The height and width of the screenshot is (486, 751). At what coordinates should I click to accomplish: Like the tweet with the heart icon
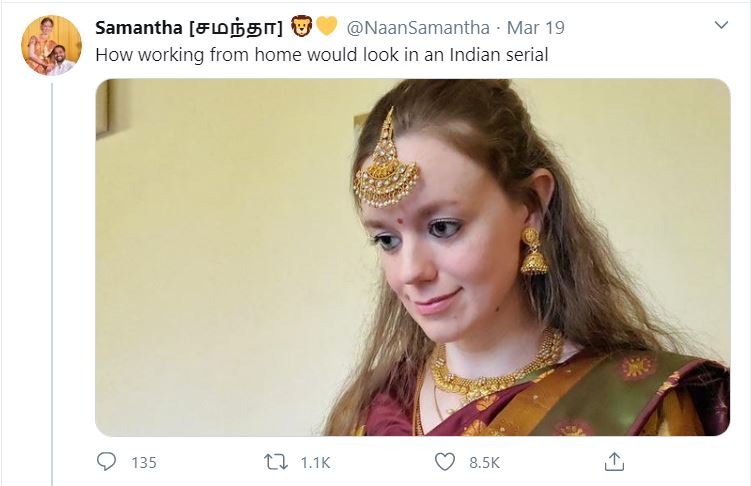[445, 461]
